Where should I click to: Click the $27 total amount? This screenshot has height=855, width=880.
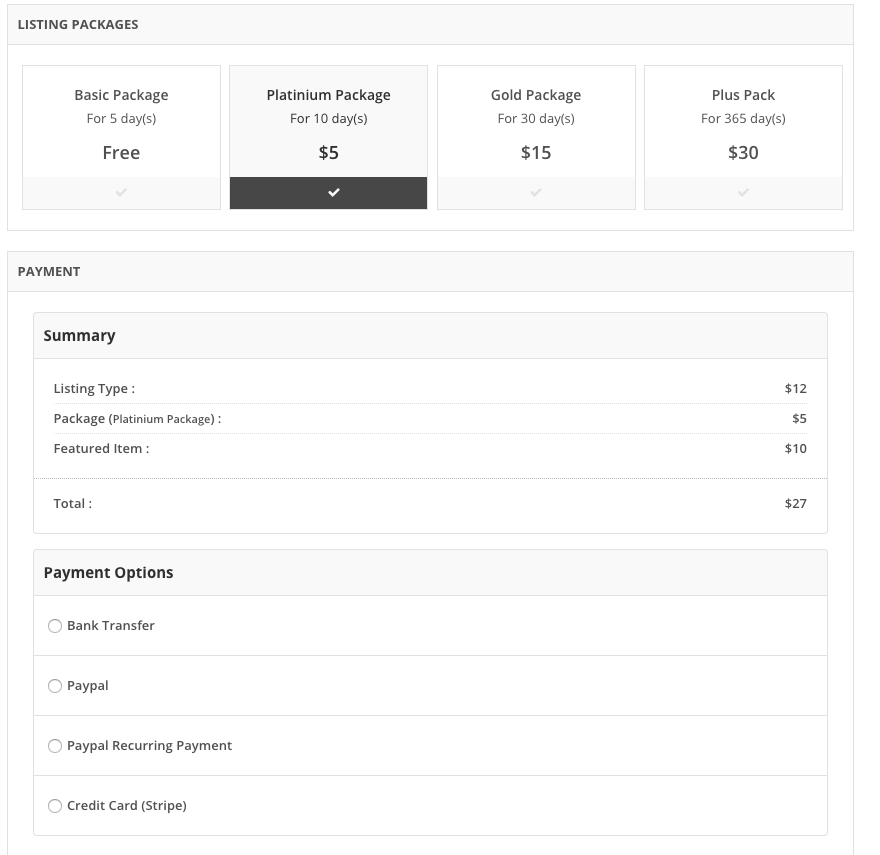tap(795, 504)
